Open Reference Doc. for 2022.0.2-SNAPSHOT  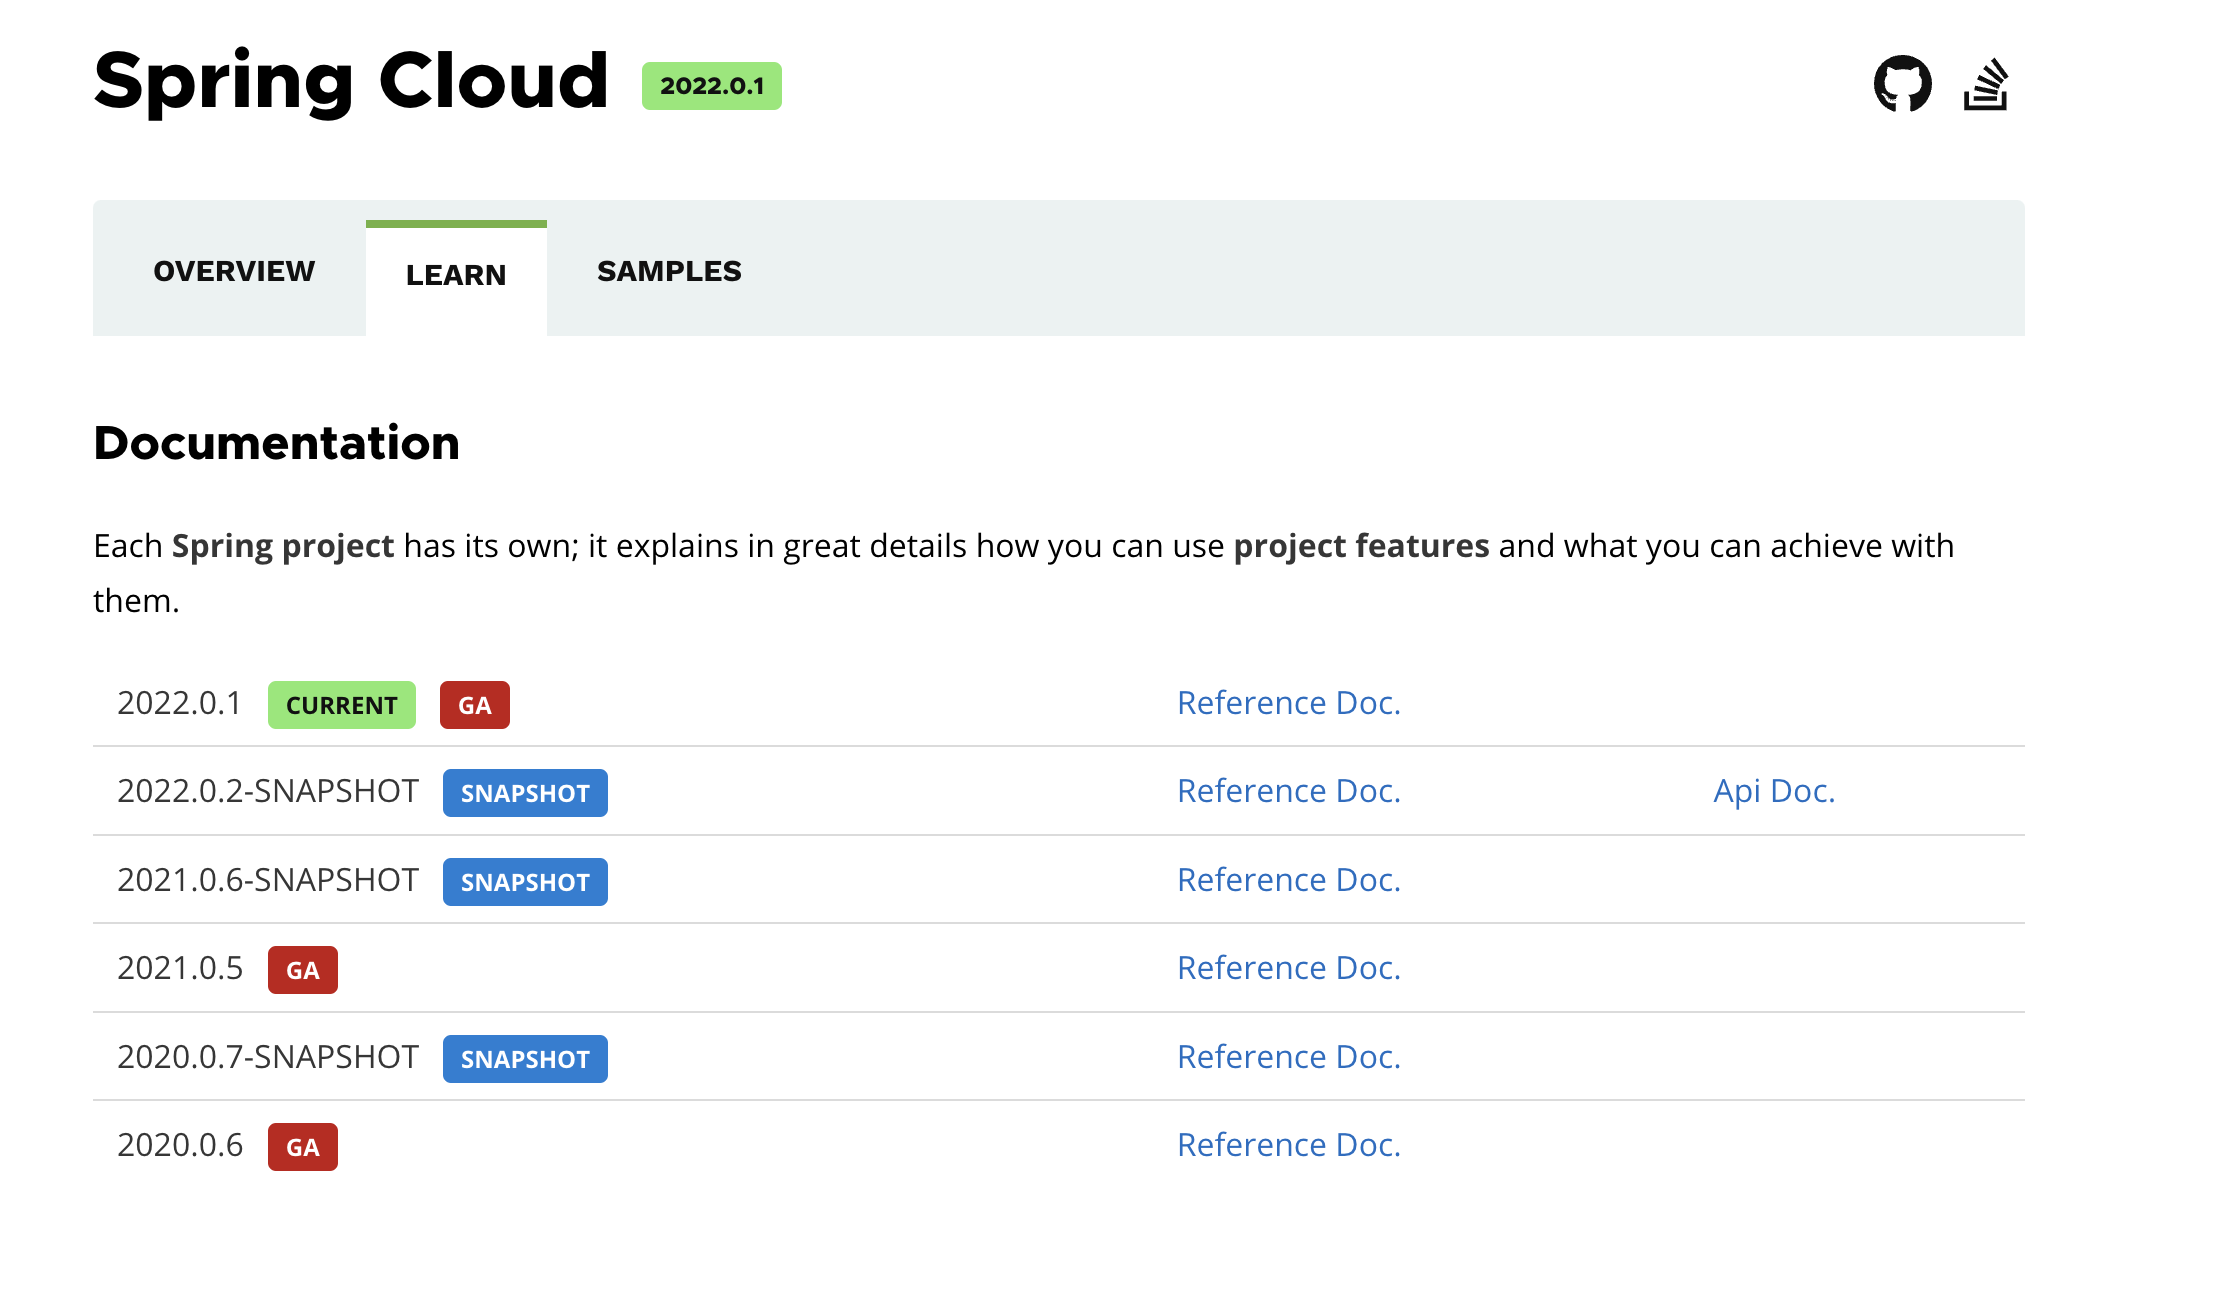1289,791
